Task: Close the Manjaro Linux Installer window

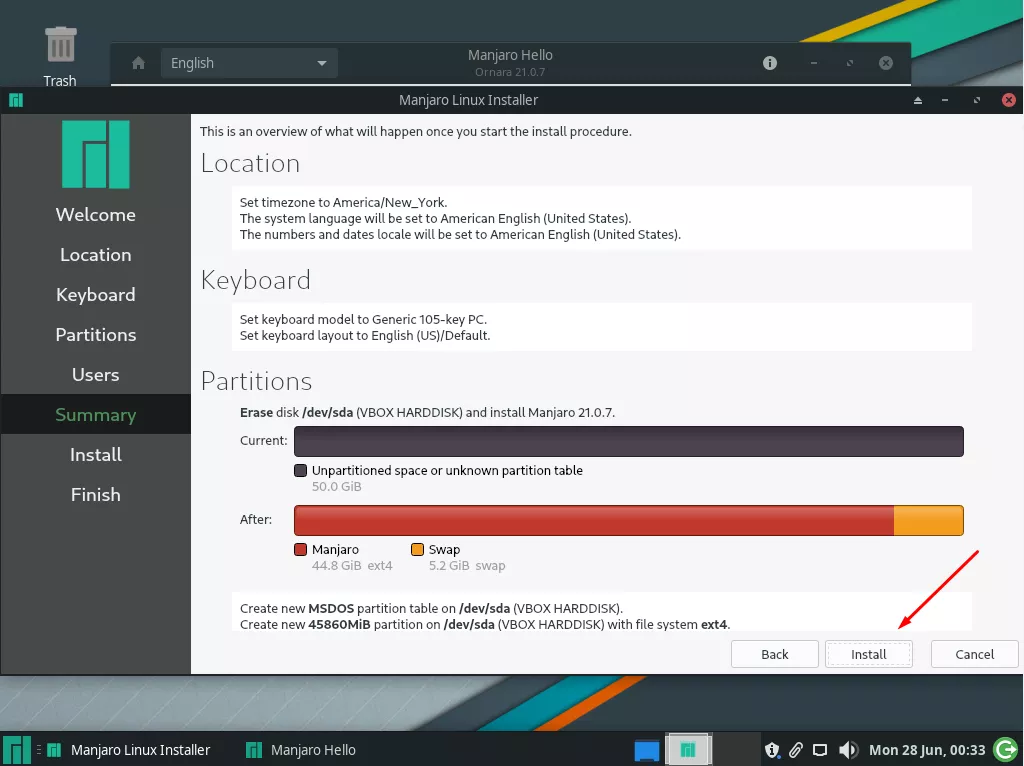Action: 1009,100
